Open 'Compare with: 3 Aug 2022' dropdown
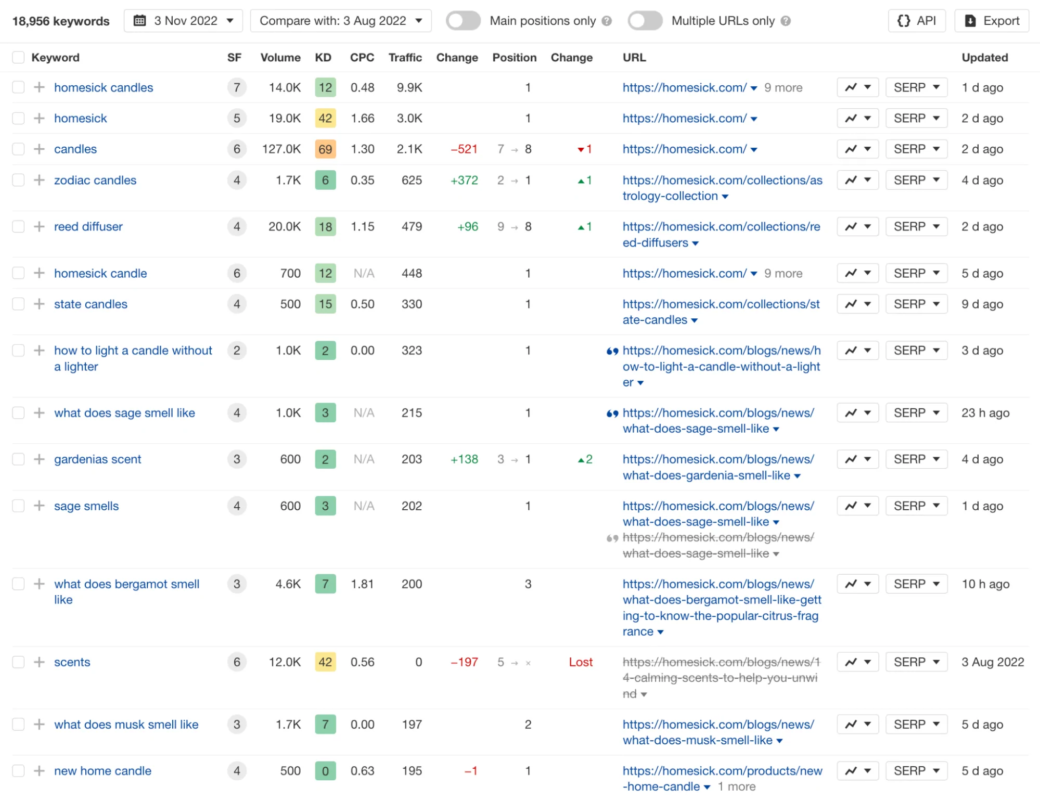Screen dimensions: 1040x800 tap(341, 21)
